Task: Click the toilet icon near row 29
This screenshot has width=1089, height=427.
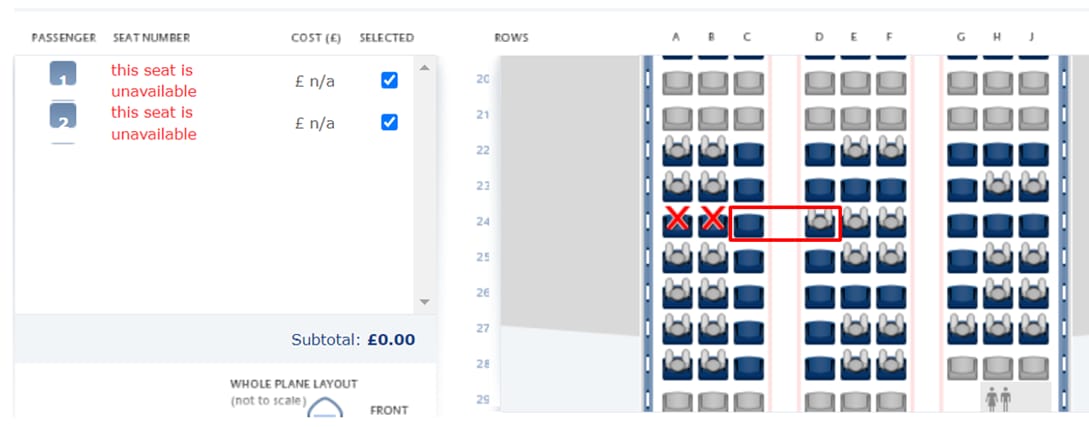Action: tap(999, 399)
